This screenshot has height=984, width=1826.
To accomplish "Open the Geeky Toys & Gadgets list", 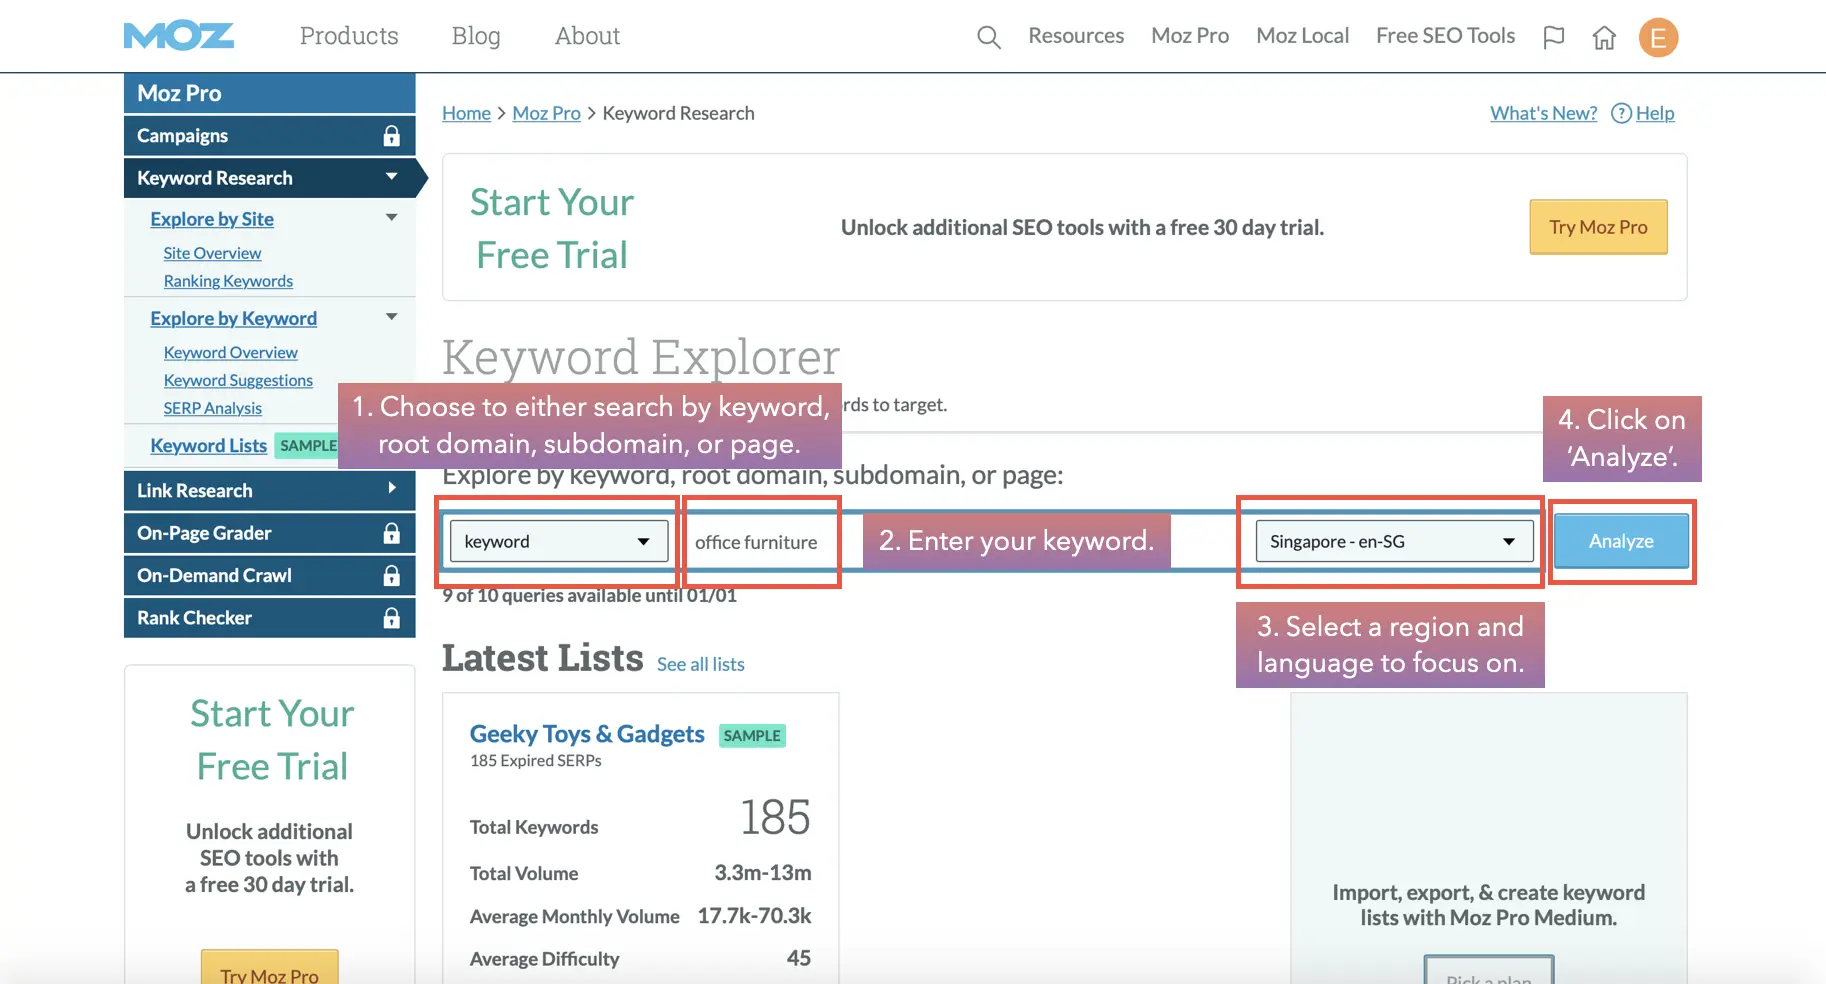I will [x=587, y=734].
